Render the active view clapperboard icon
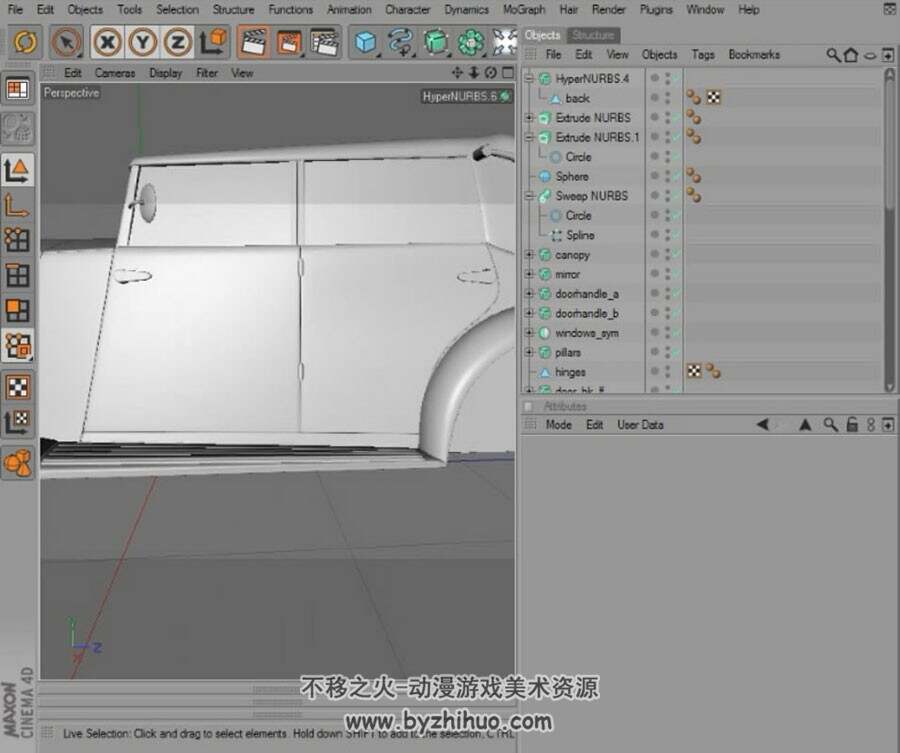Image resolution: width=900 pixels, height=753 pixels. 253,42
